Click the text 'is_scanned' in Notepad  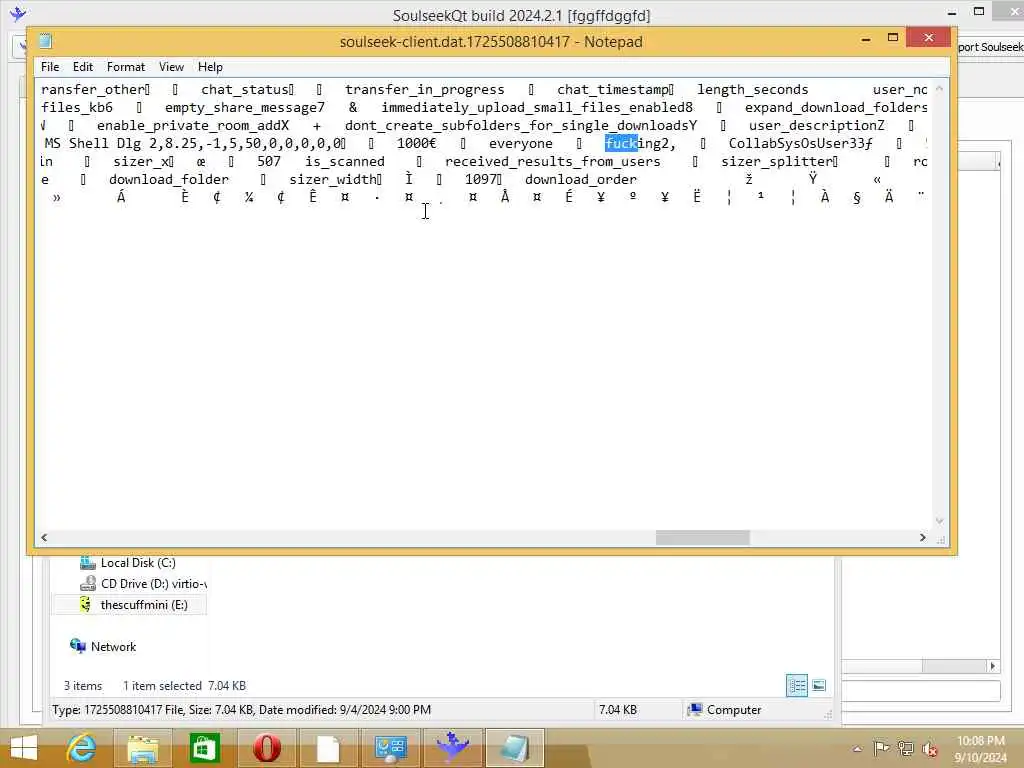click(x=345, y=161)
